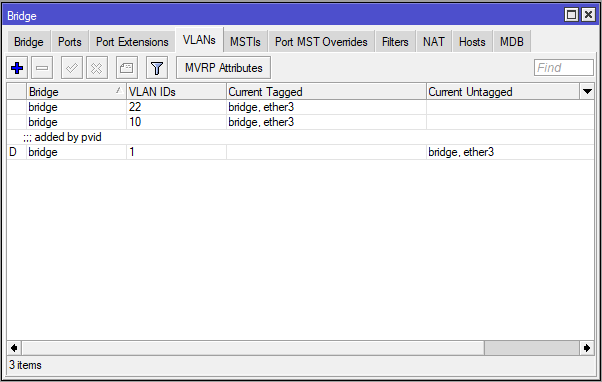
Task: Click the D flag of the VLAN 1 row
Action: point(13,152)
